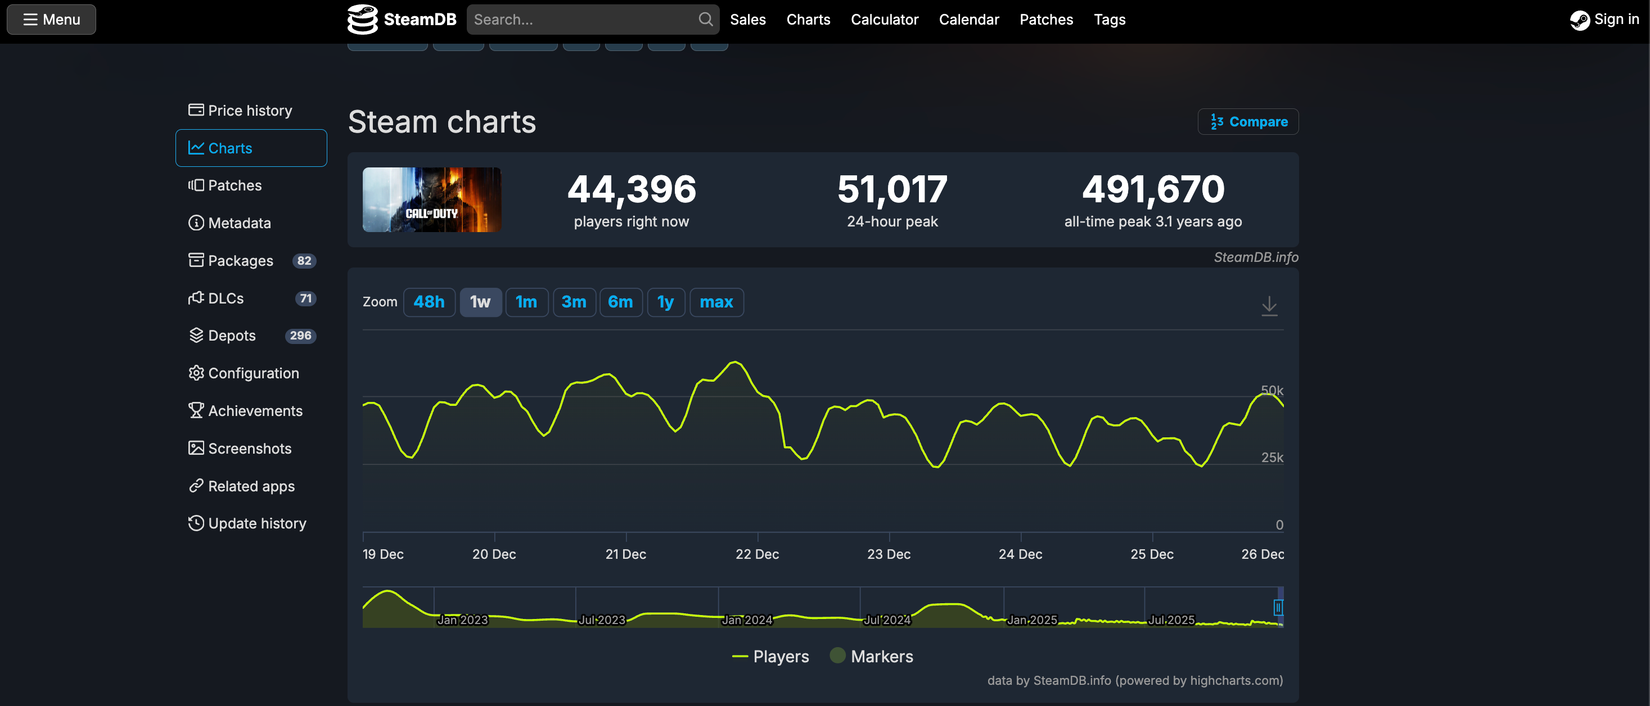Click the Configuration gear icon
1650x706 pixels.
(x=196, y=373)
